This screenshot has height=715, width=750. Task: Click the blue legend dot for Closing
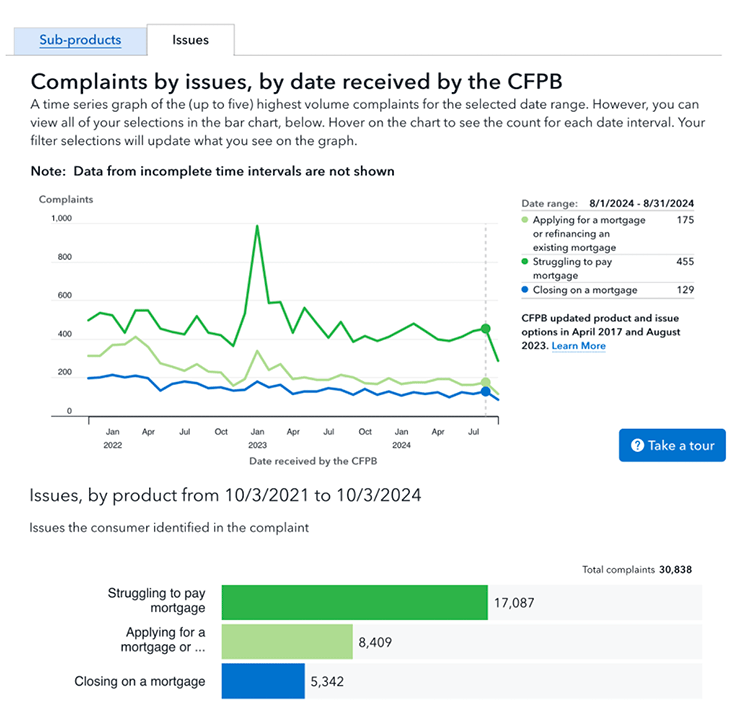tap(526, 290)
